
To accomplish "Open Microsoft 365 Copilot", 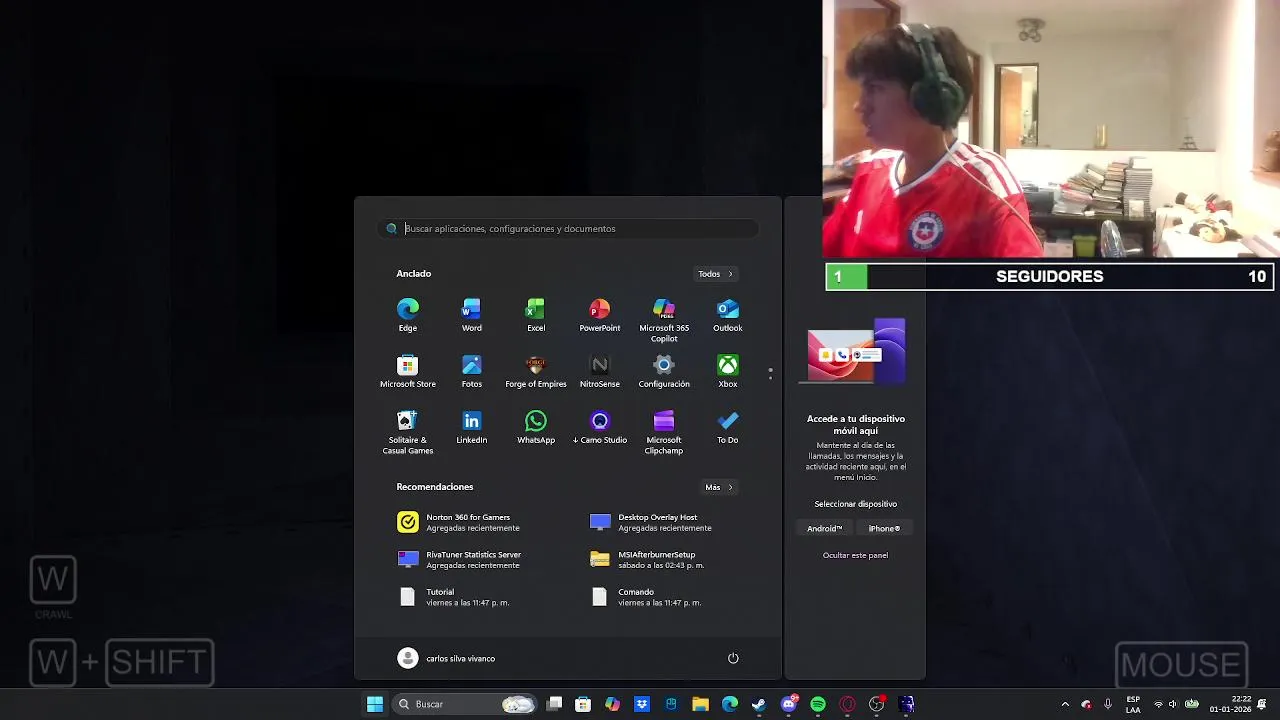I will point(664,320).
